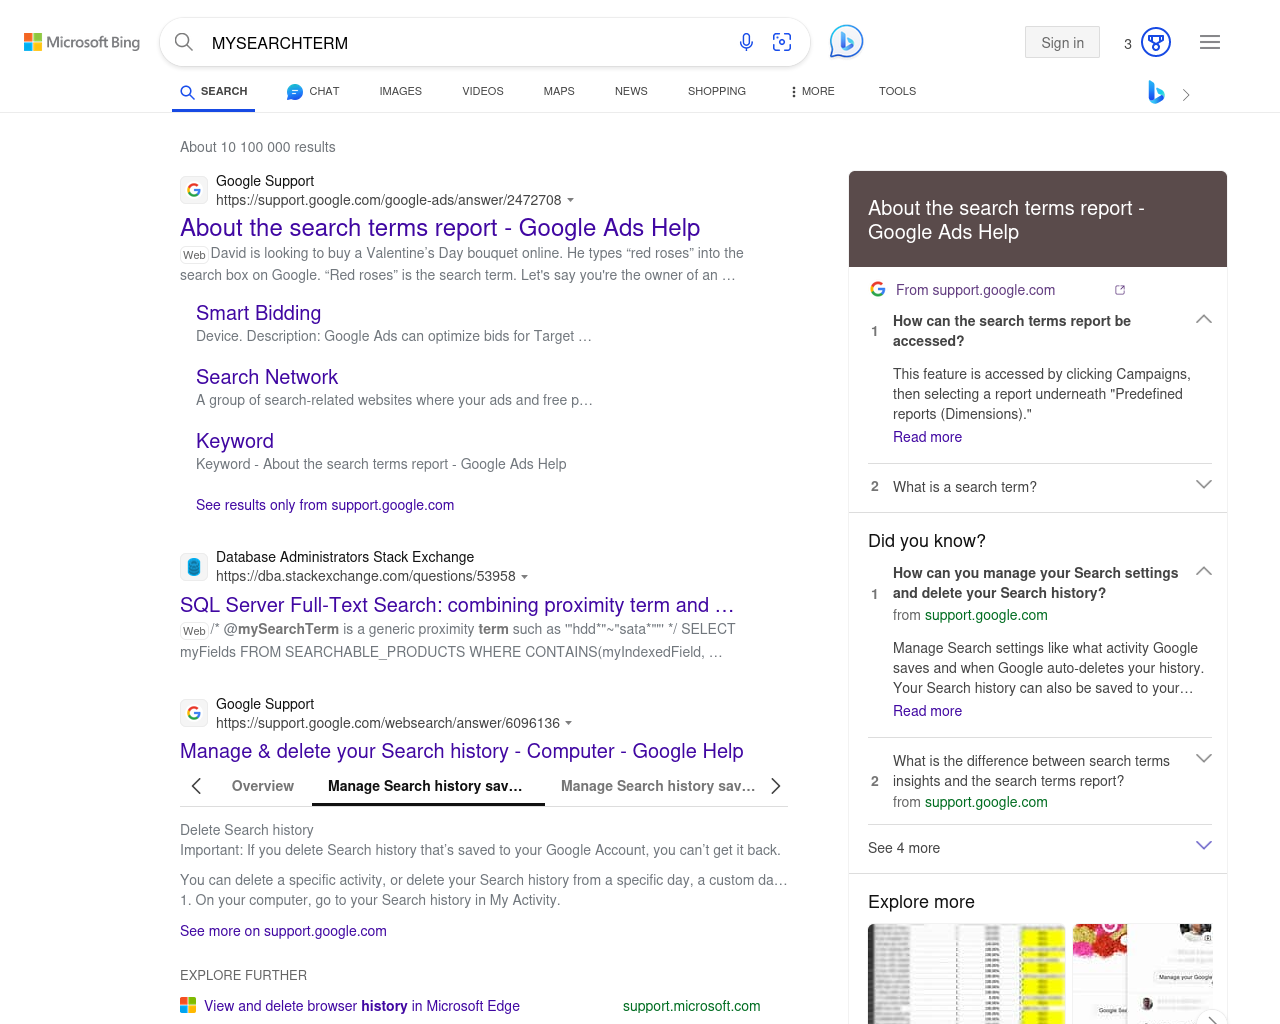Switch to the VIDEOS tab
The image size is (1280, 1024).
(x=483, y=91)
